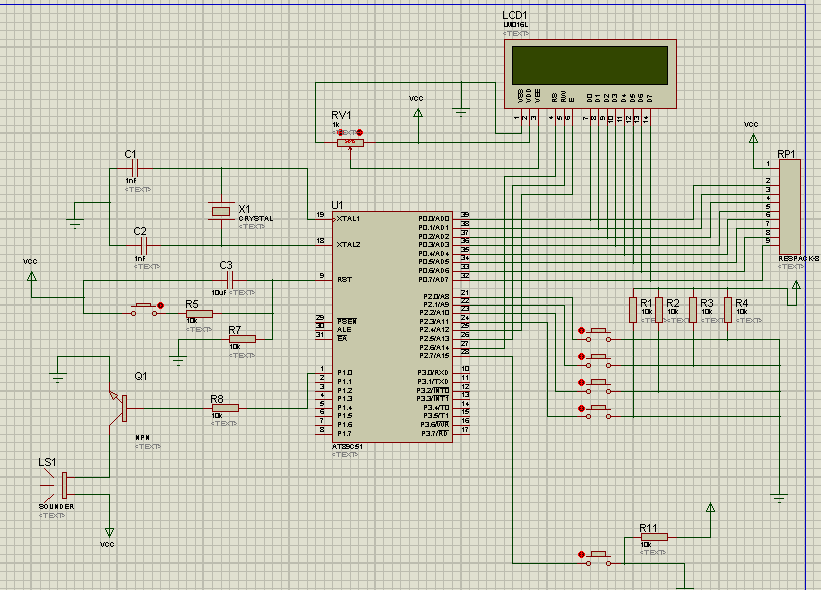Screen dimensions: 821x590
Task: Click the ground symbol left of C1
Action: click(x=75, y=224)
